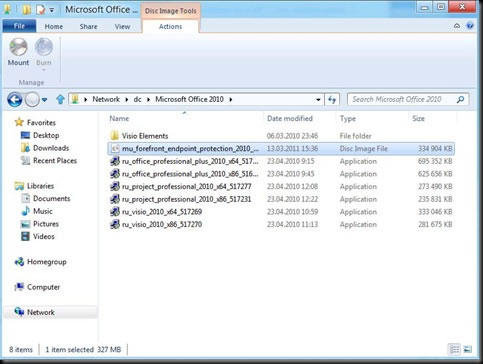Click the Burn disc icon
The width and height of the screenshot is (483, 364).
[44, 47]
